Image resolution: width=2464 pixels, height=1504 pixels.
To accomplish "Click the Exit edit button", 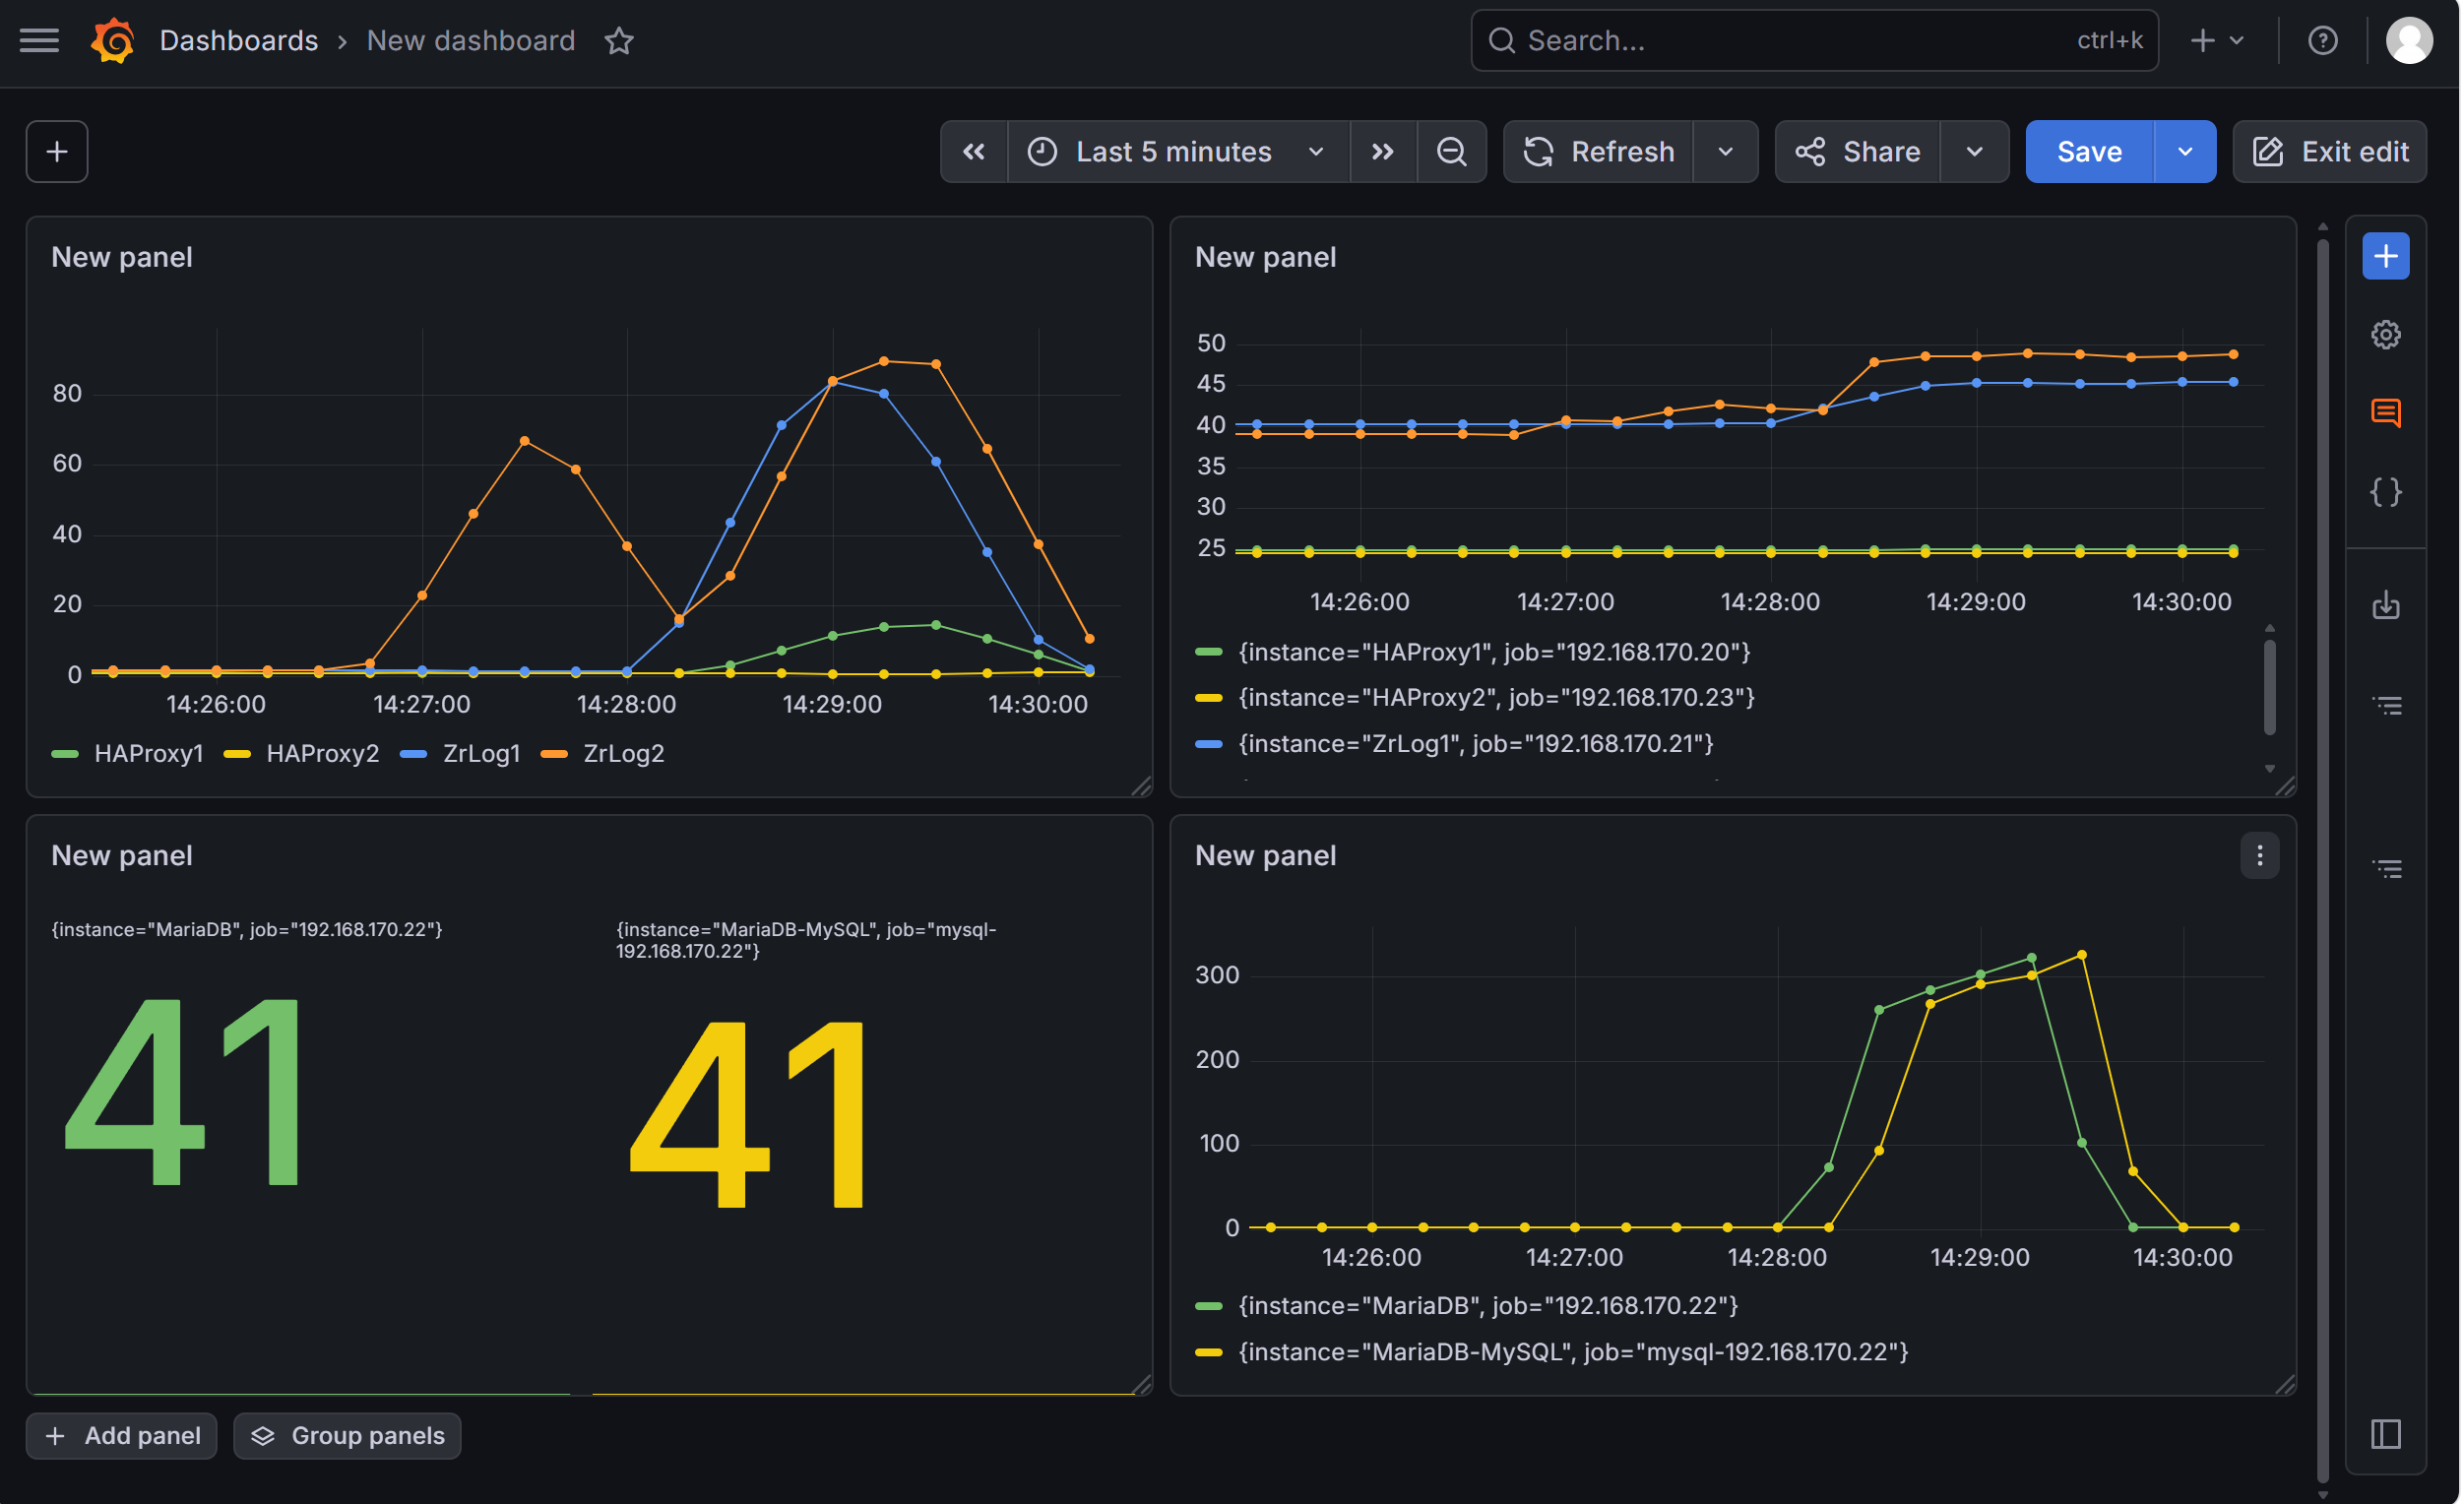I will pos(2329,152).
